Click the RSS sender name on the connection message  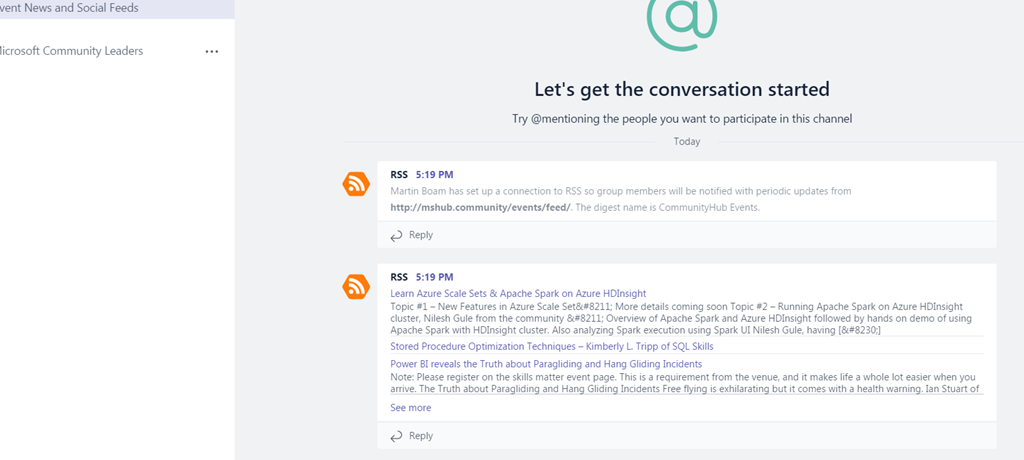pos(399,175)
